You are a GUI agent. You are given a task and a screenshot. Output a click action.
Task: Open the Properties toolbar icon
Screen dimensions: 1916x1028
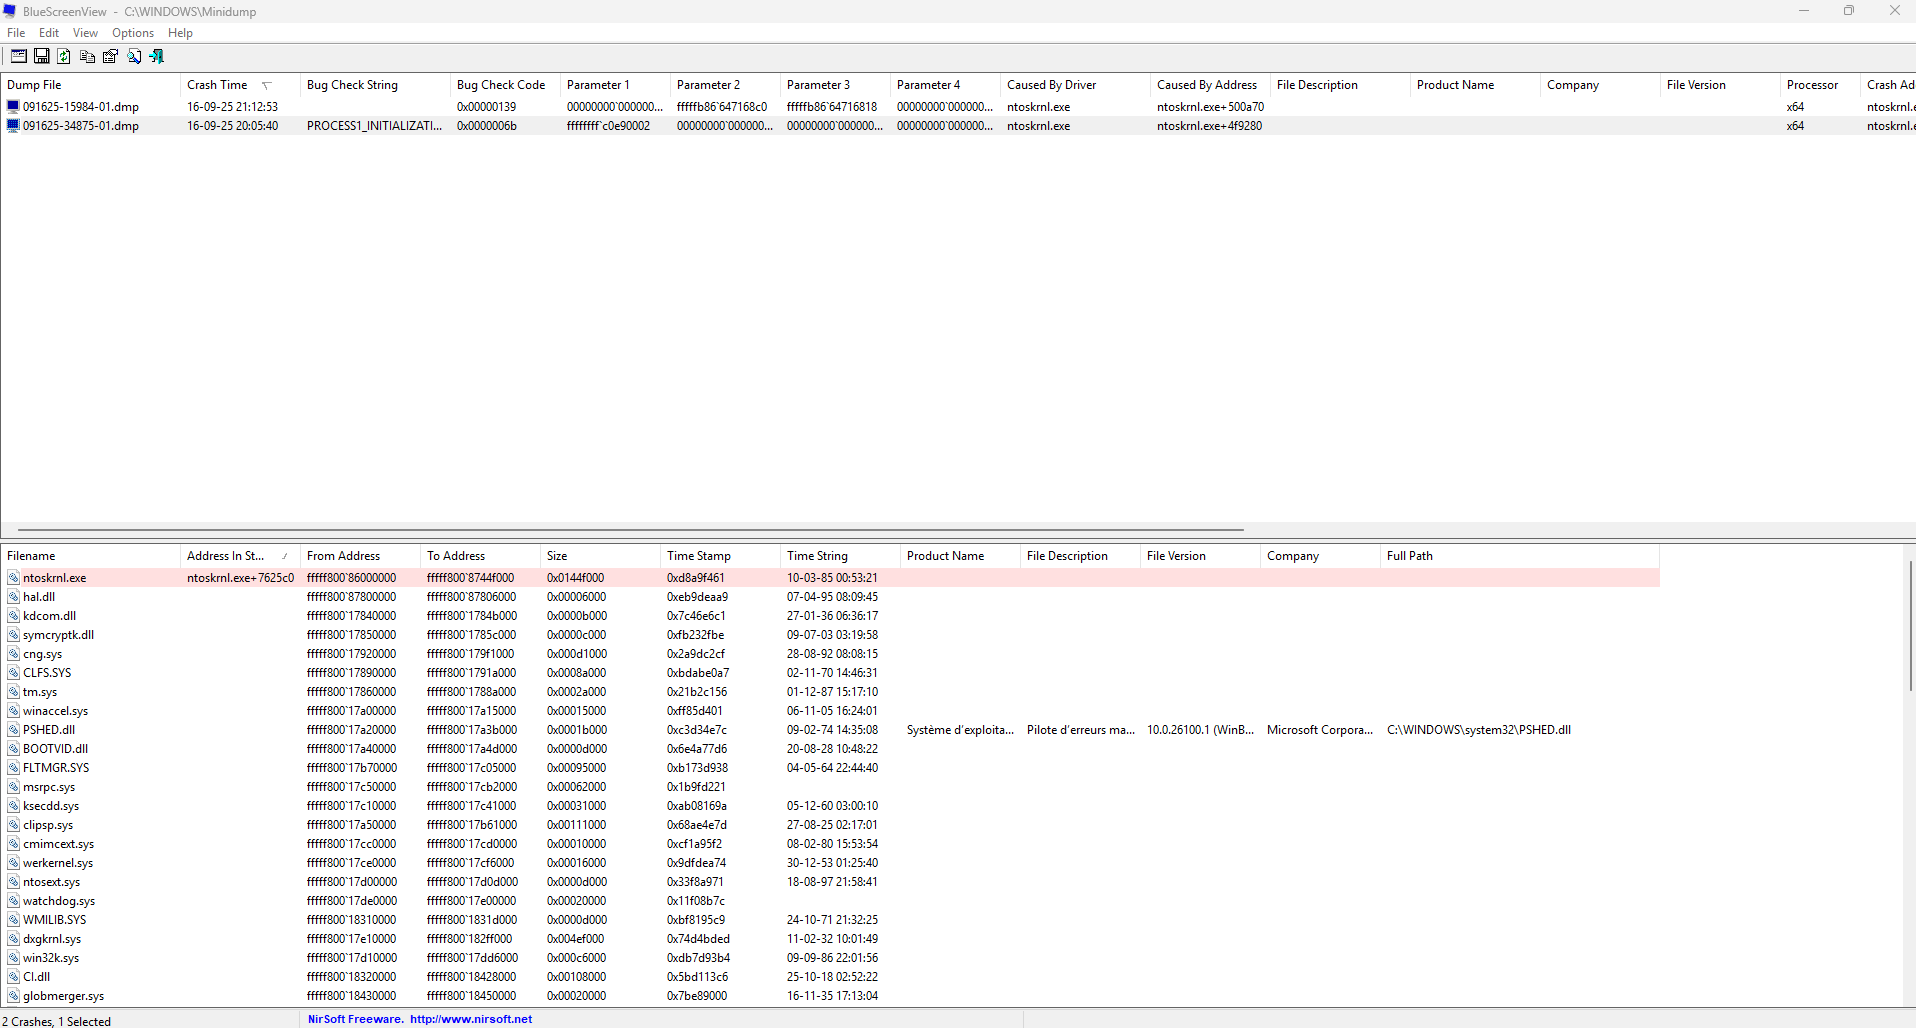(111, 56)
